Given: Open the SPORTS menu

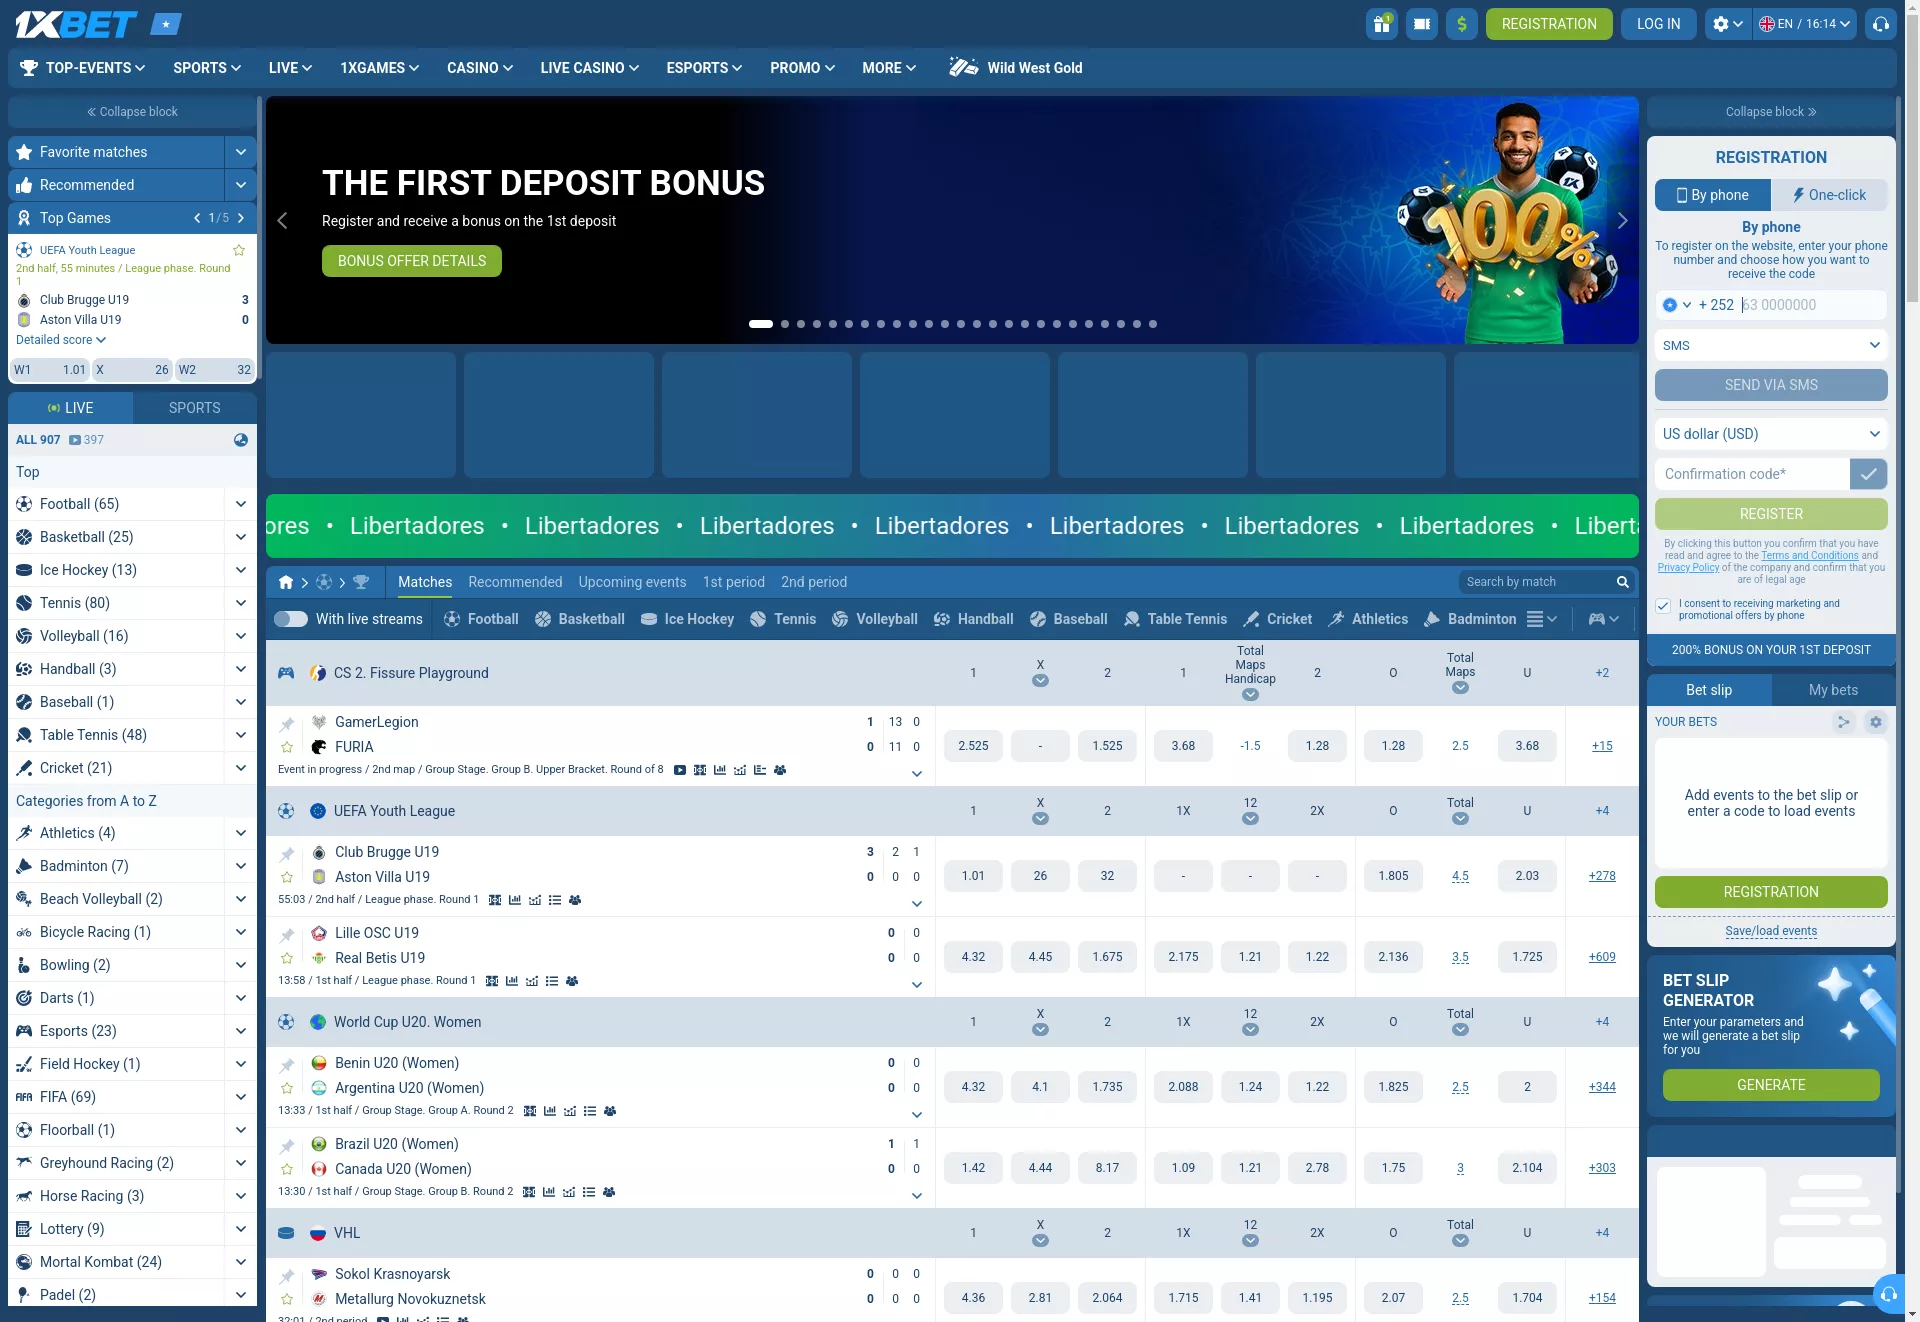Looking at the screenshot, I should 207,68.
